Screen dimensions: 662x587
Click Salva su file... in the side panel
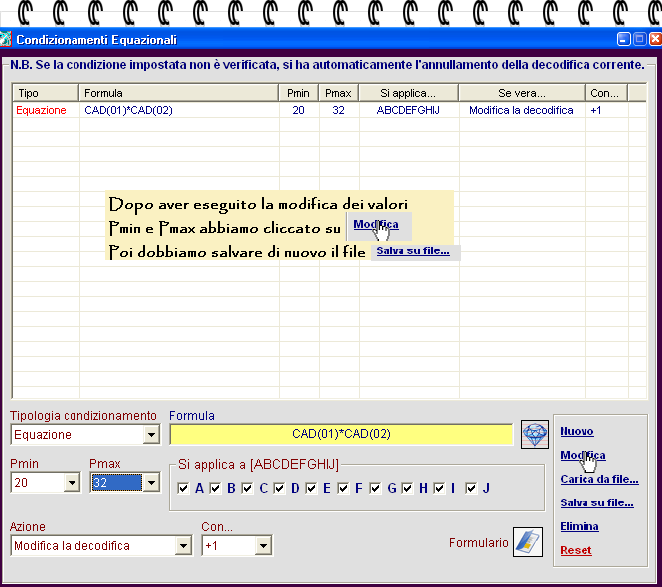pyautogui.click(x=597, y=503)
